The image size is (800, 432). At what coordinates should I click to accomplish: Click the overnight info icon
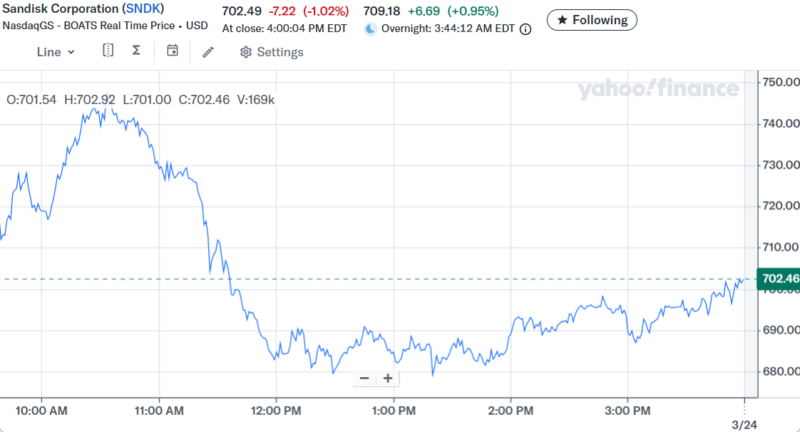(525, 29)
